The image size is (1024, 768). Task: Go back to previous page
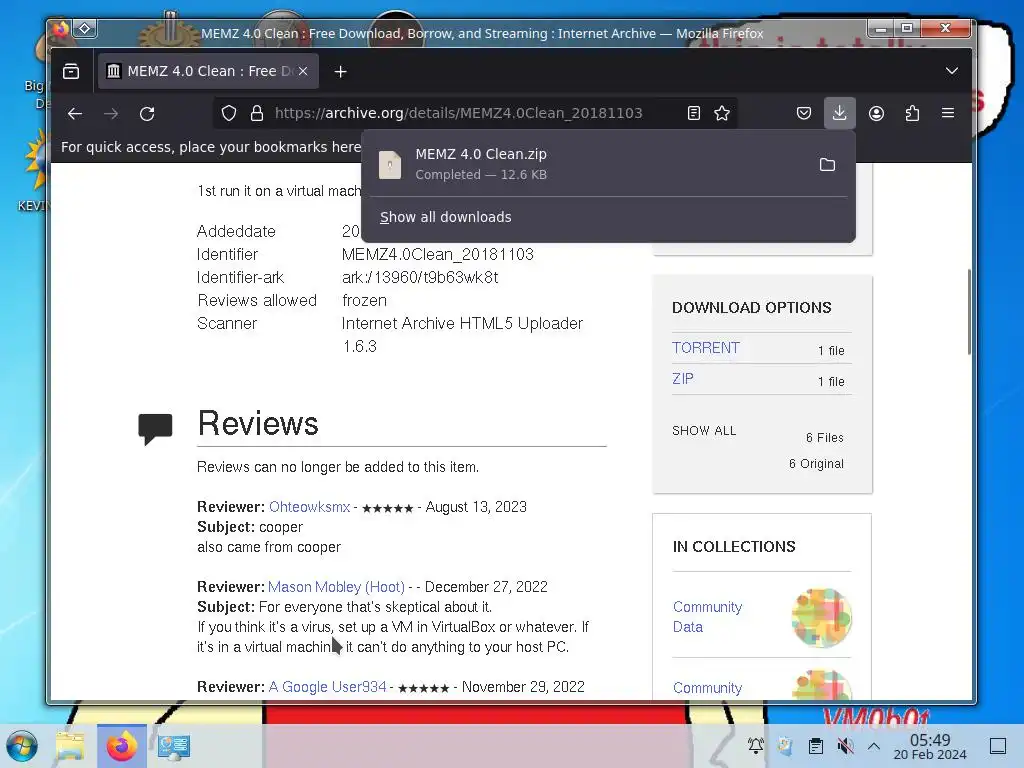(75, 114)
